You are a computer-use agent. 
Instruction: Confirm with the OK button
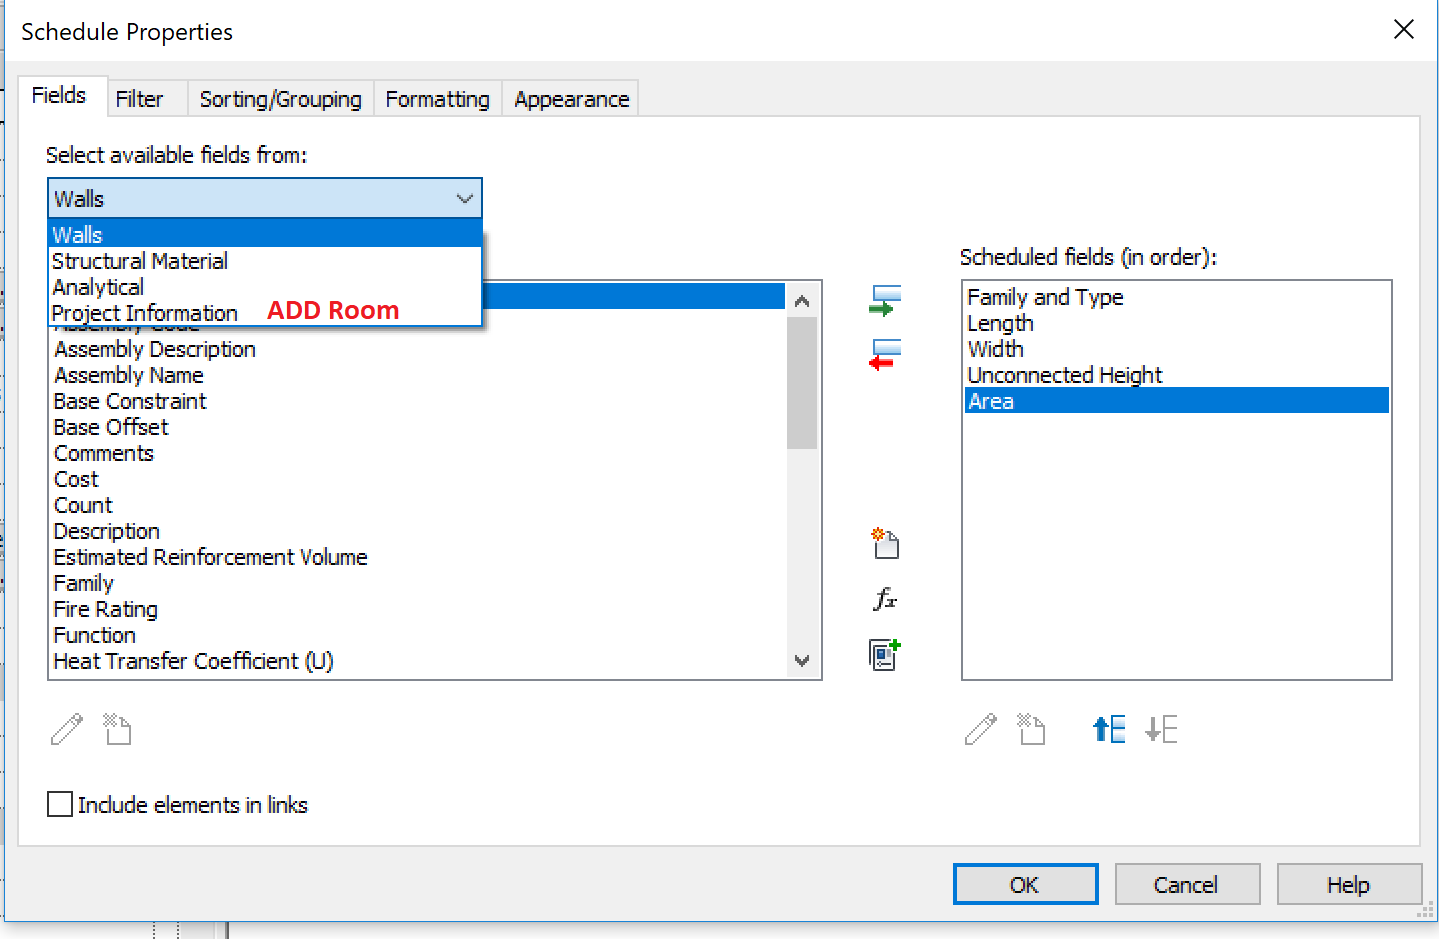point(1025,884)
